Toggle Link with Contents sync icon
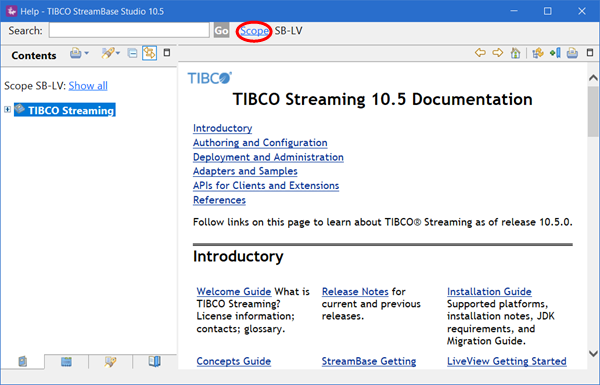The height and width of the screenshot is (385, 600). pyautogui.click(x=149, y=53)
